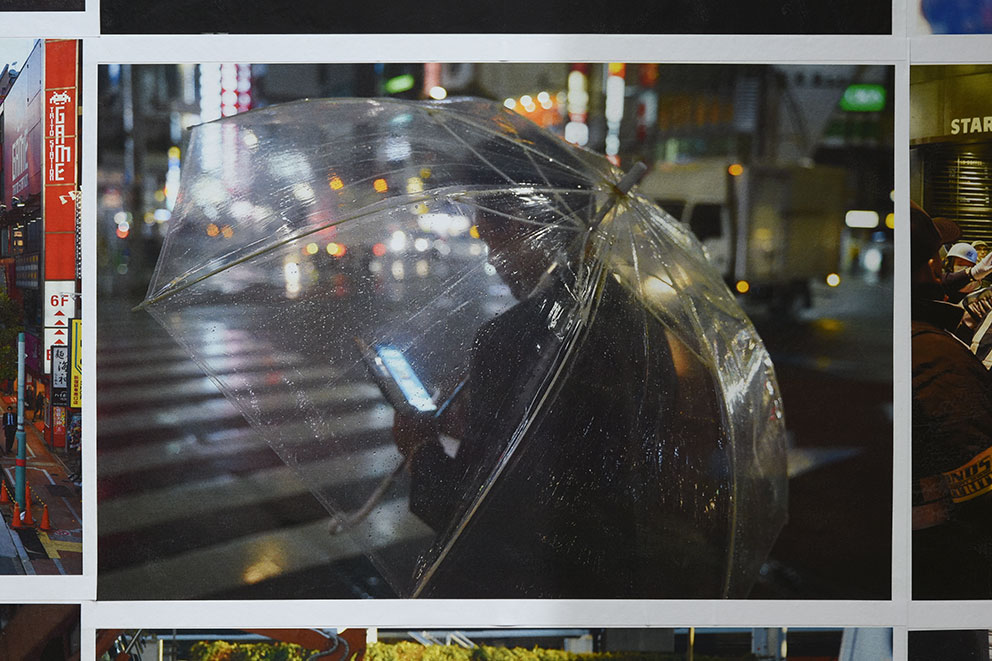
Task: Open the transparent umbrella street photo
Action: tap(494, 331)
